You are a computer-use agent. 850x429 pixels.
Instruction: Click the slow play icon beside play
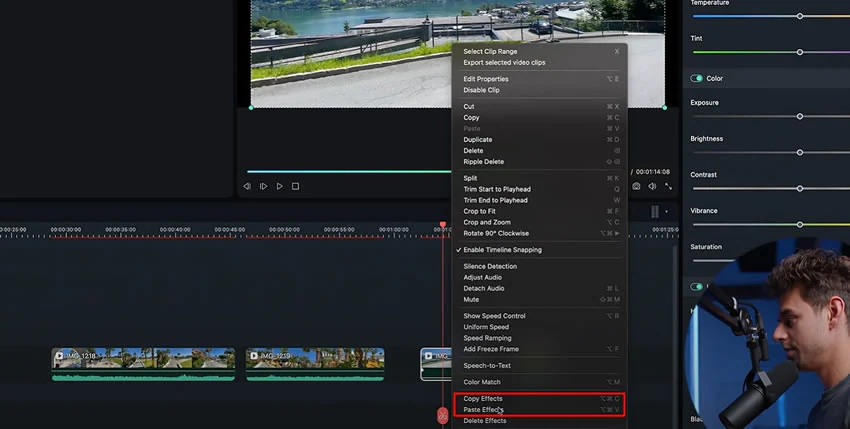pyautogui.click(x=263, y=186)
